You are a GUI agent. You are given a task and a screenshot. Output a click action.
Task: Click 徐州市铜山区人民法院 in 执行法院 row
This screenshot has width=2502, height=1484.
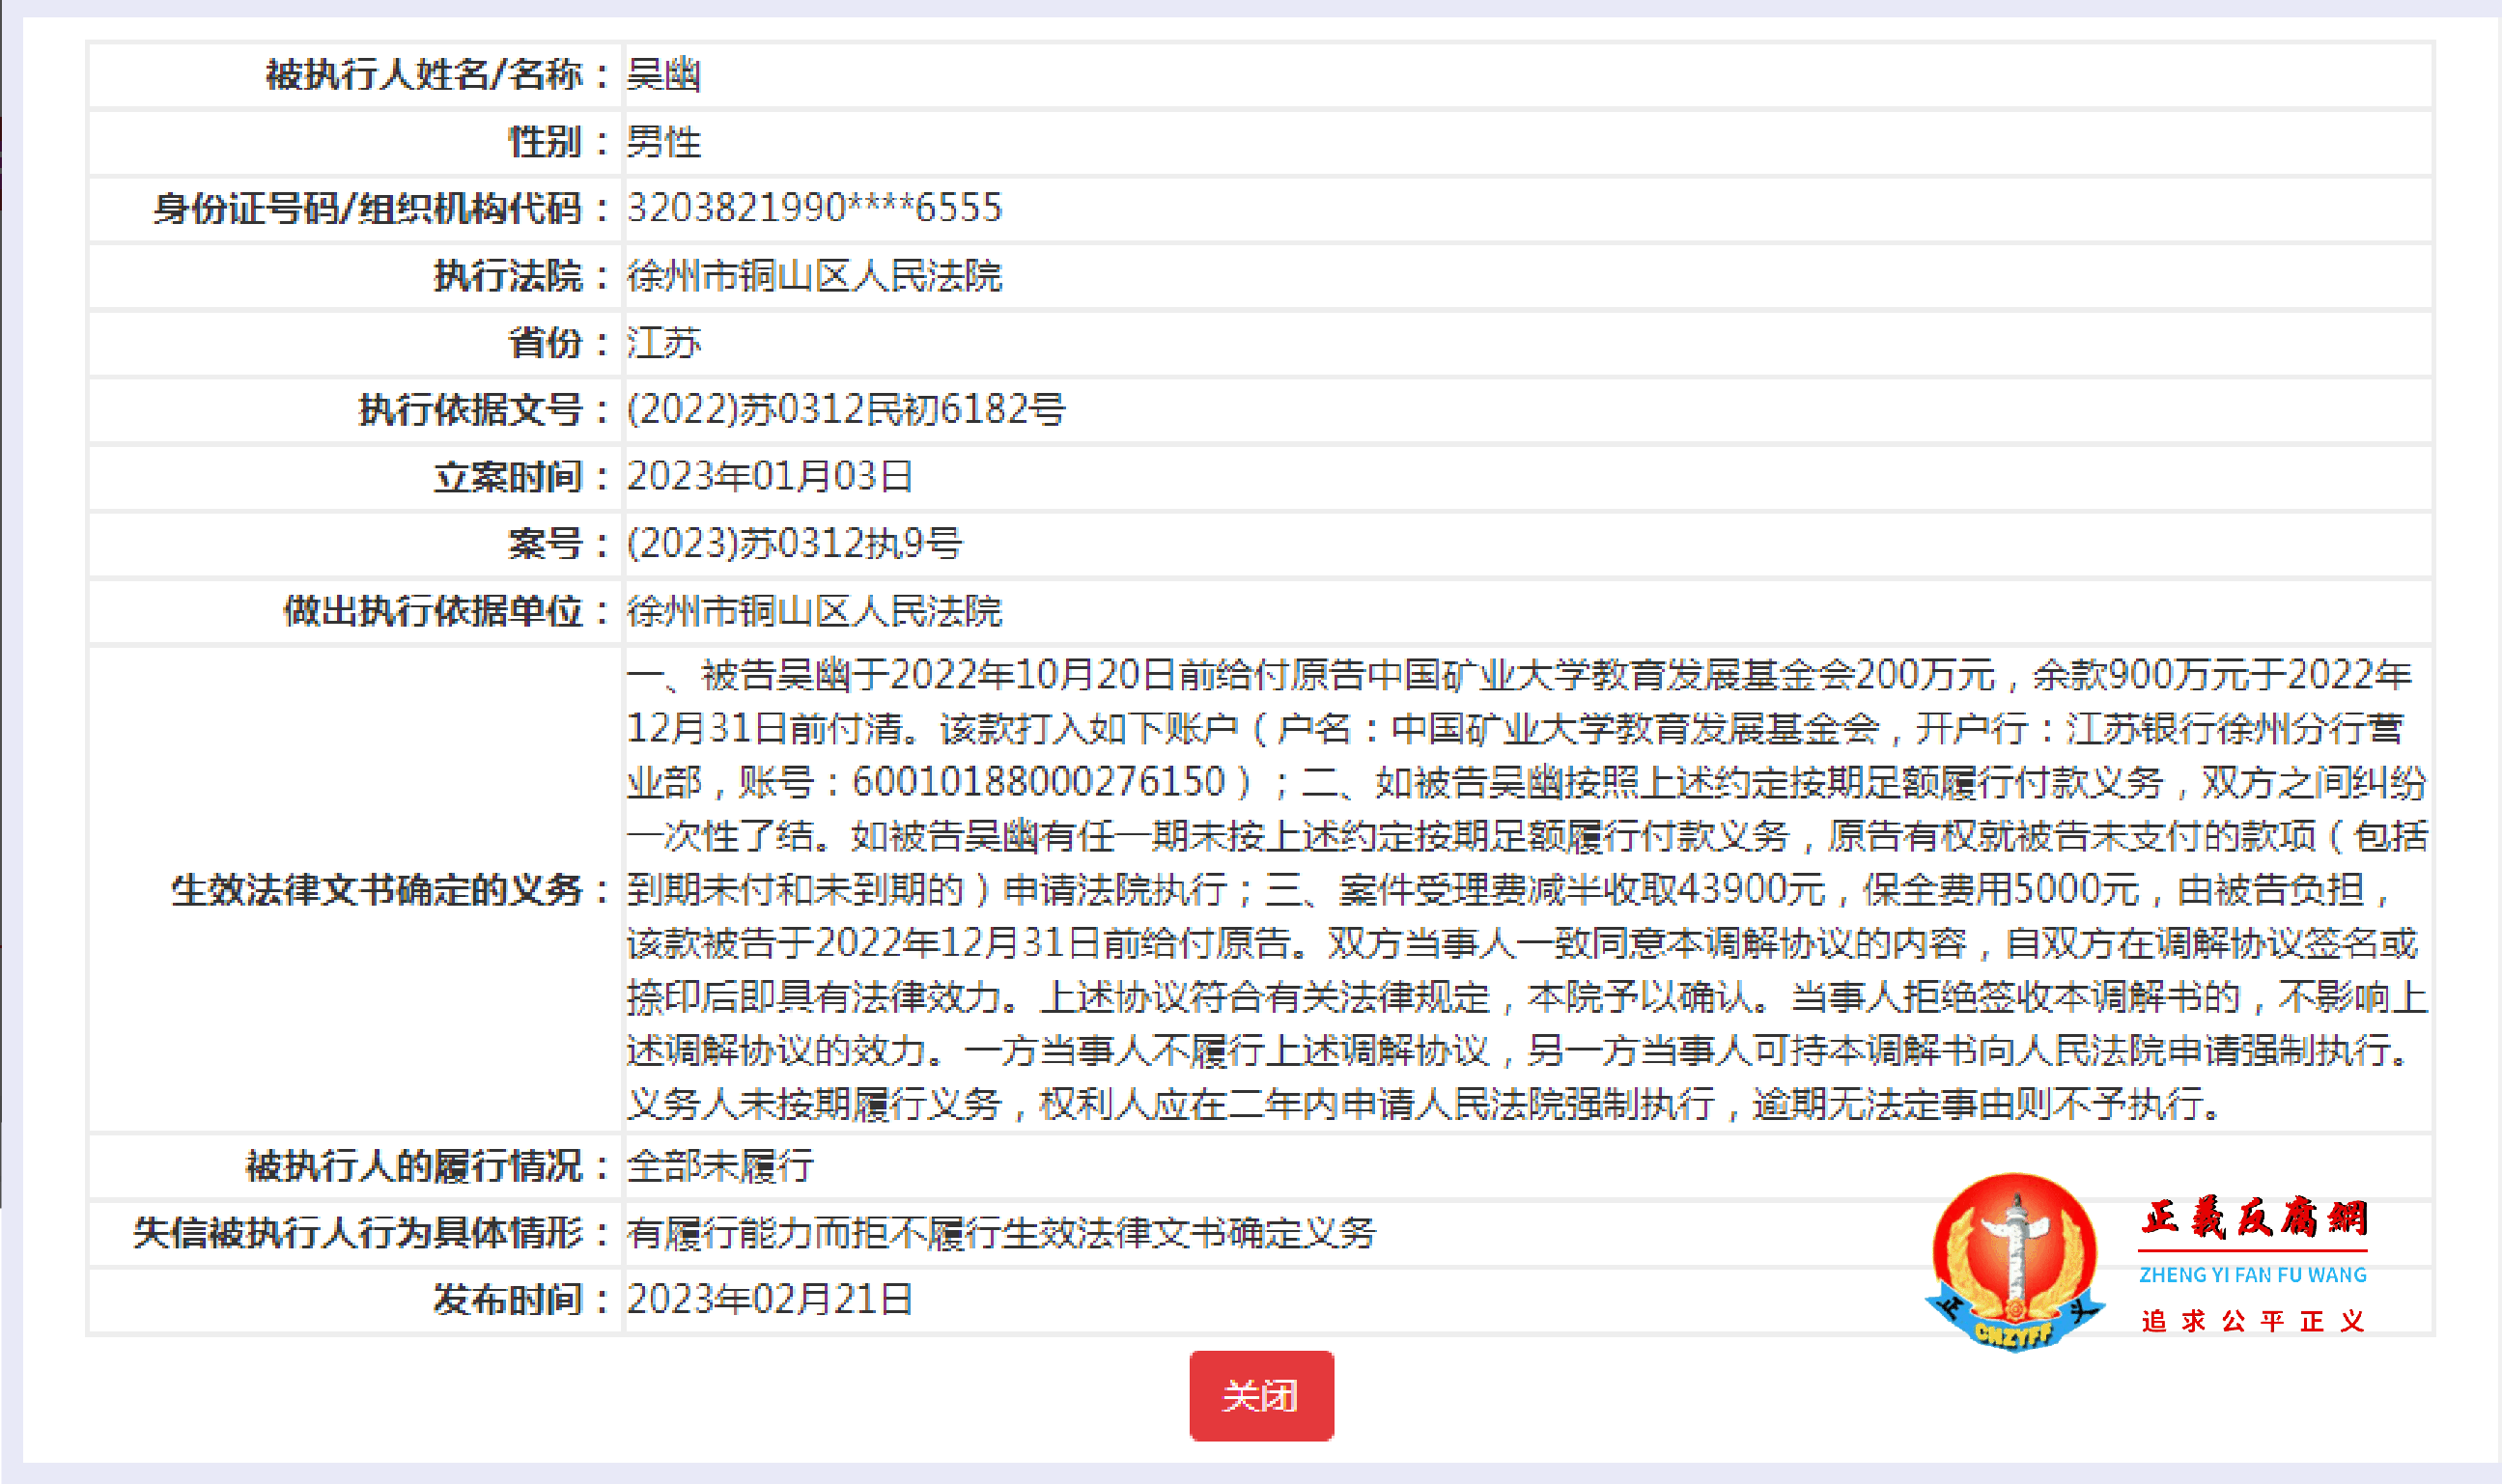[815, 277]
